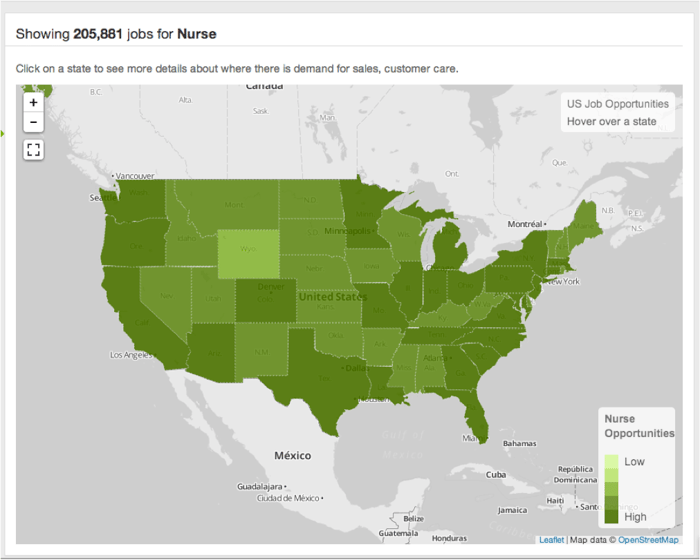The image size is (700, 560).
Task: Click the darkest High legend swatch
Action: pos(611,516)
